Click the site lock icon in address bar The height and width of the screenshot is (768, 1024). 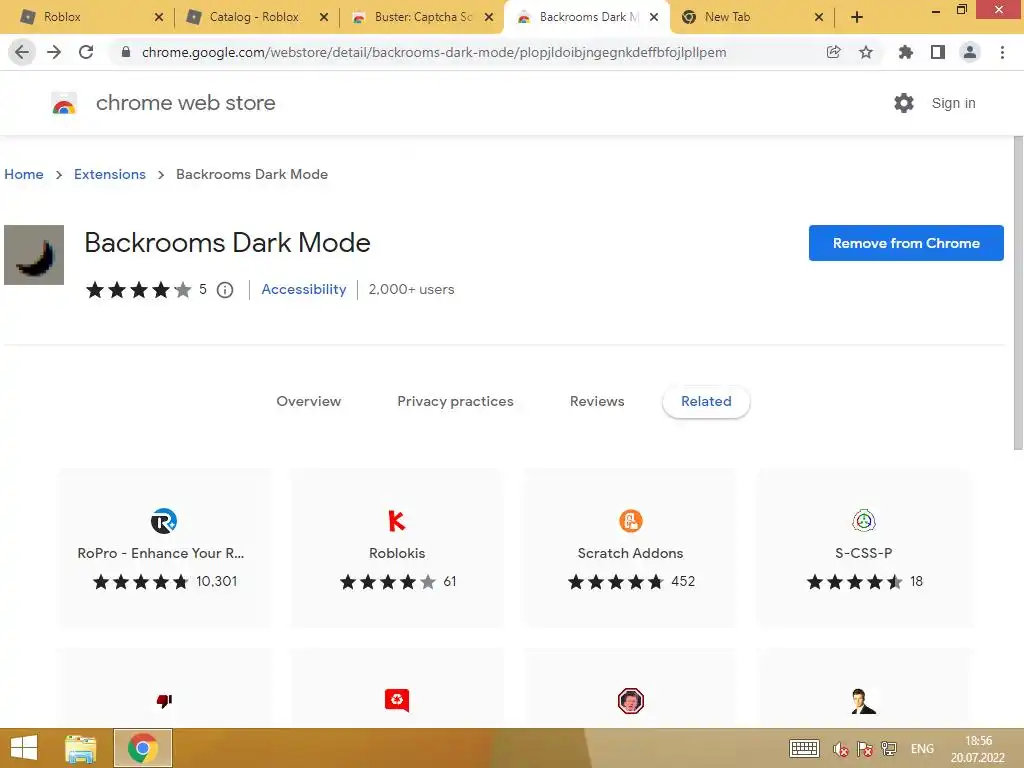pos(126,52)
